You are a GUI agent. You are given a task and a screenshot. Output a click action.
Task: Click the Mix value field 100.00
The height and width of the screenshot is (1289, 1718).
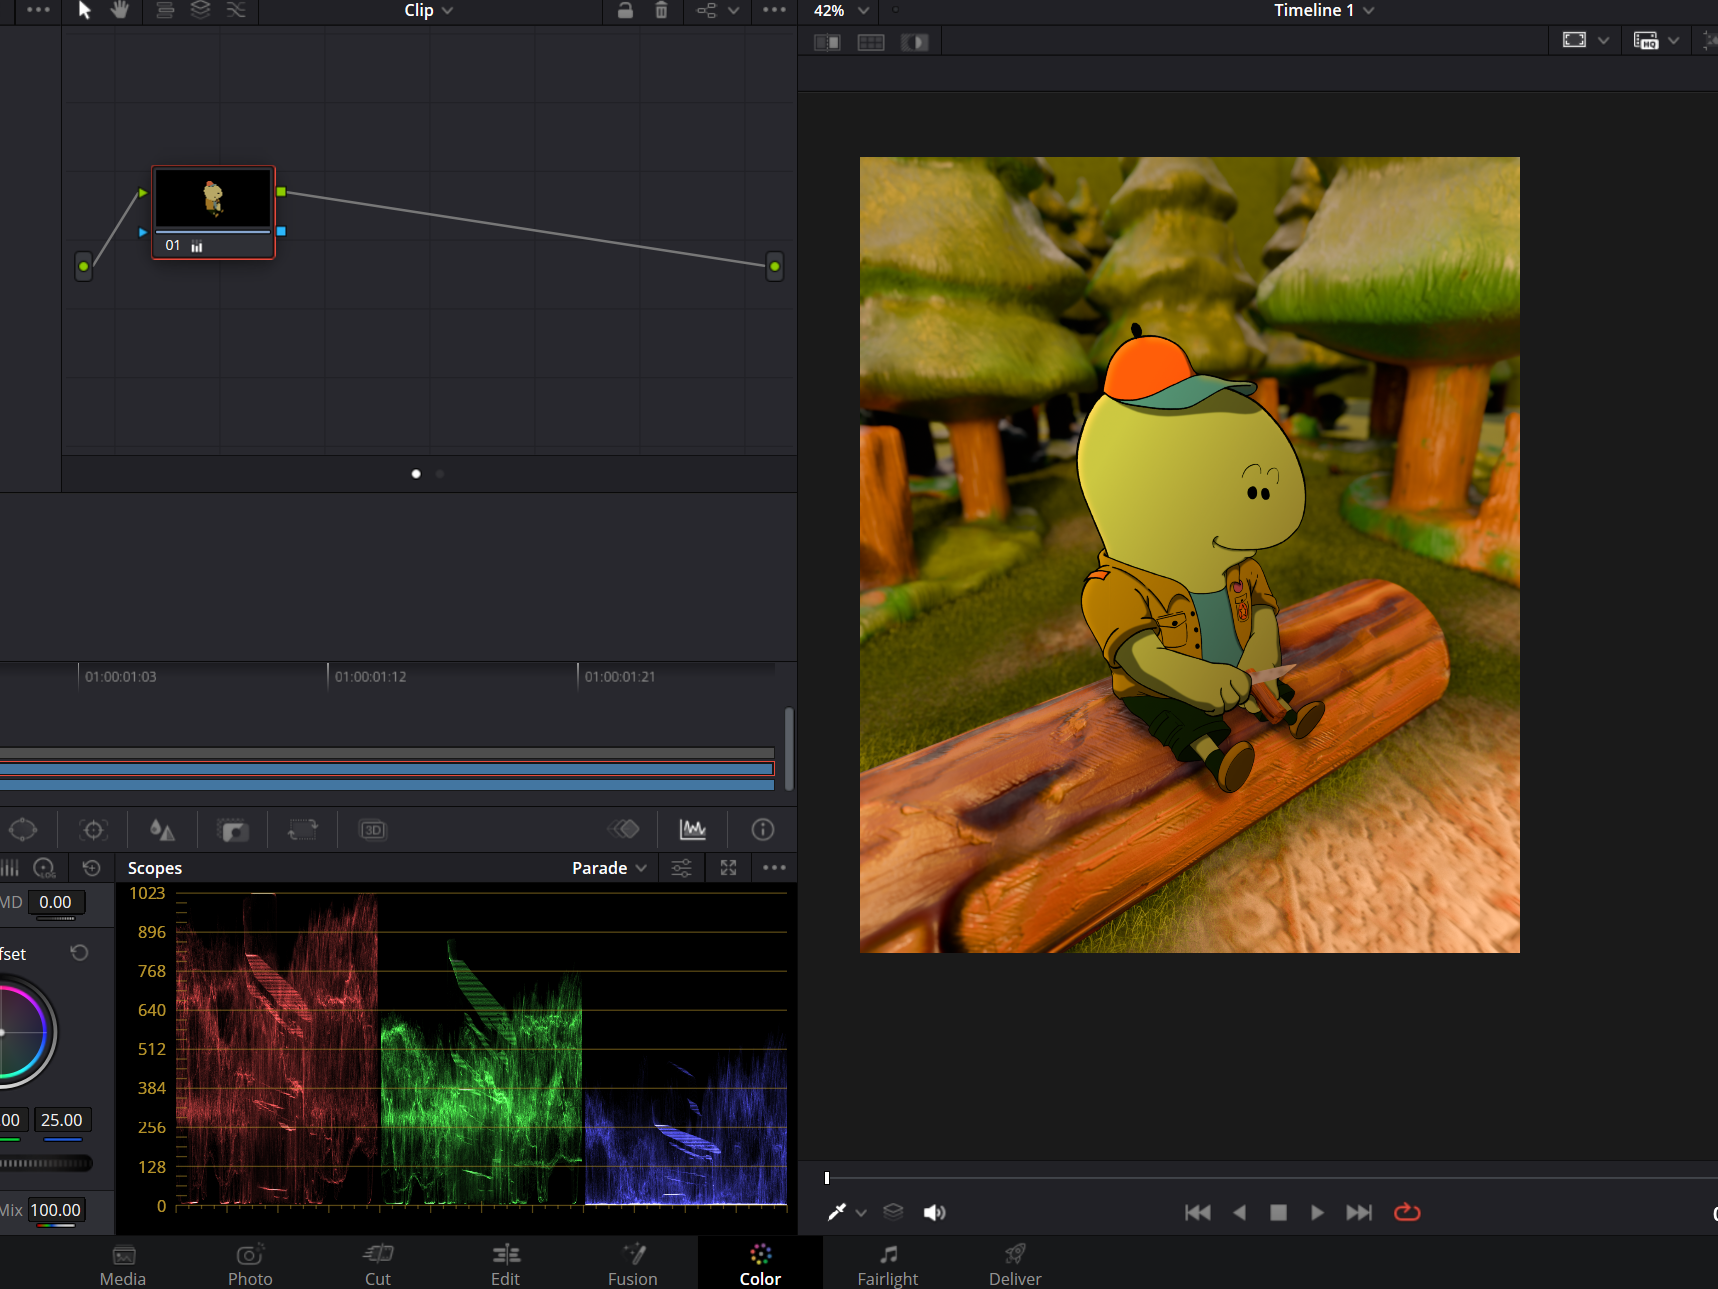pyautogui.click(x=56, y=1210)
